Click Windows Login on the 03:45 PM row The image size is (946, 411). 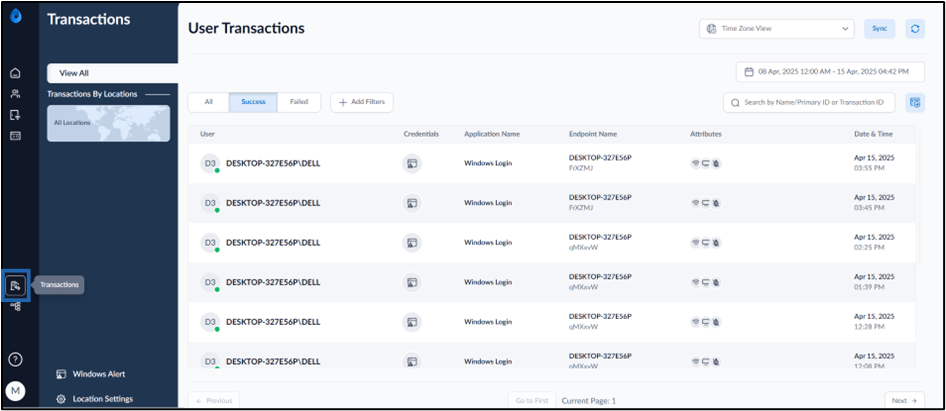pyautogui.click(x=488, y=203)
